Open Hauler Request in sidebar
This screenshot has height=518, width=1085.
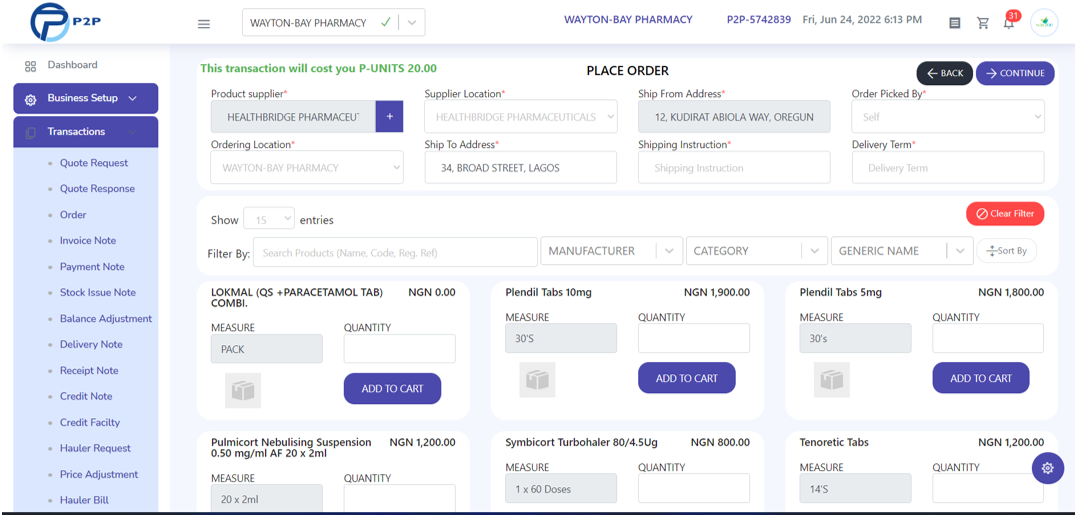click(95, 448)
